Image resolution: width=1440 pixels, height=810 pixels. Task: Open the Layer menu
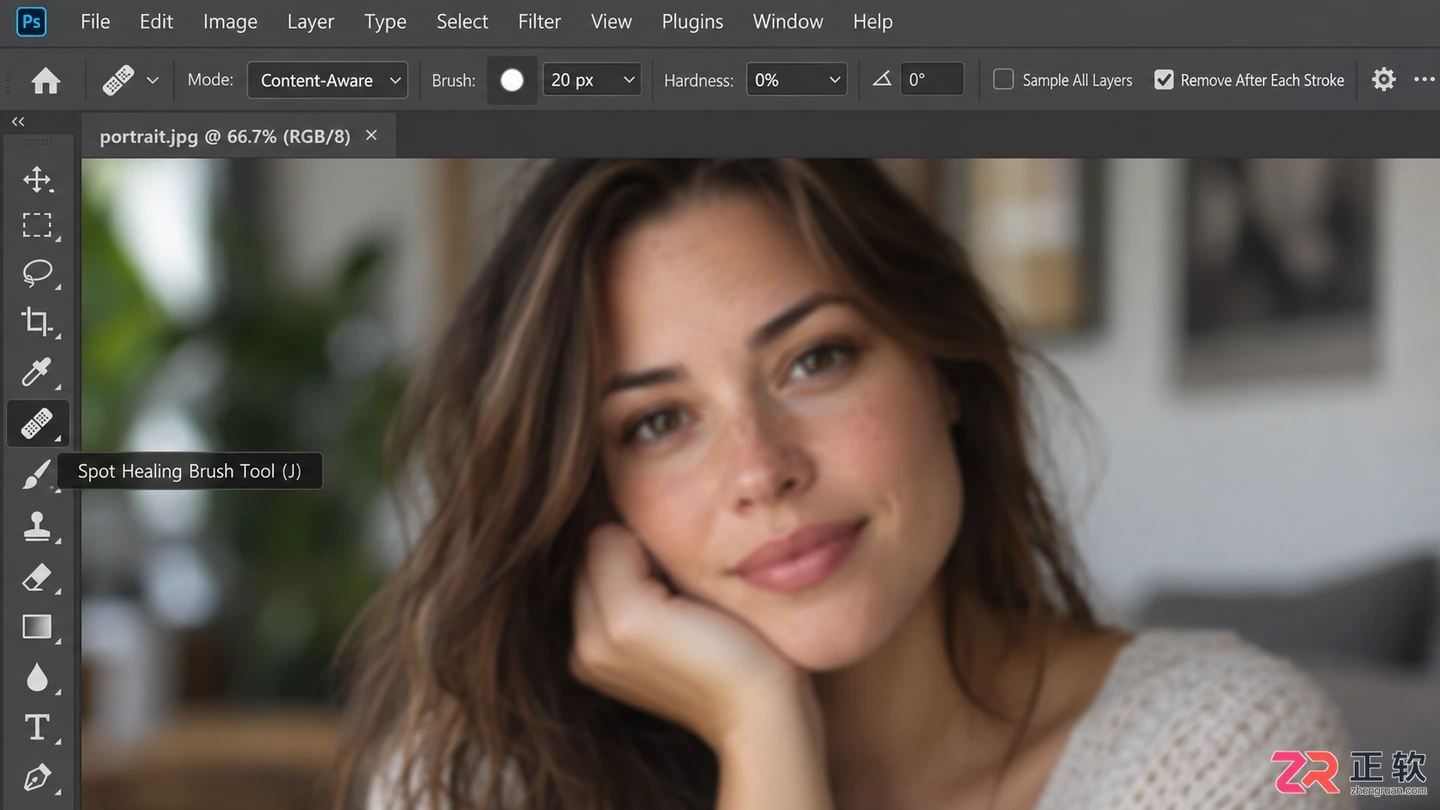tap(310, 21)
